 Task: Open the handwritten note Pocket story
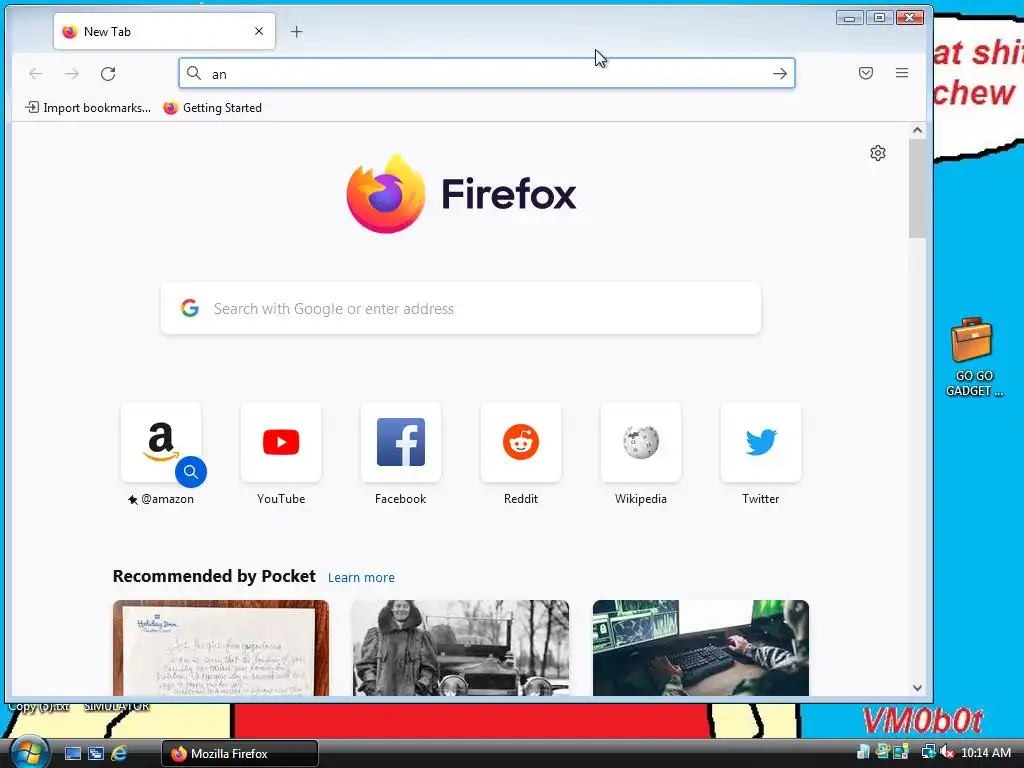click(x=221, y=648)
